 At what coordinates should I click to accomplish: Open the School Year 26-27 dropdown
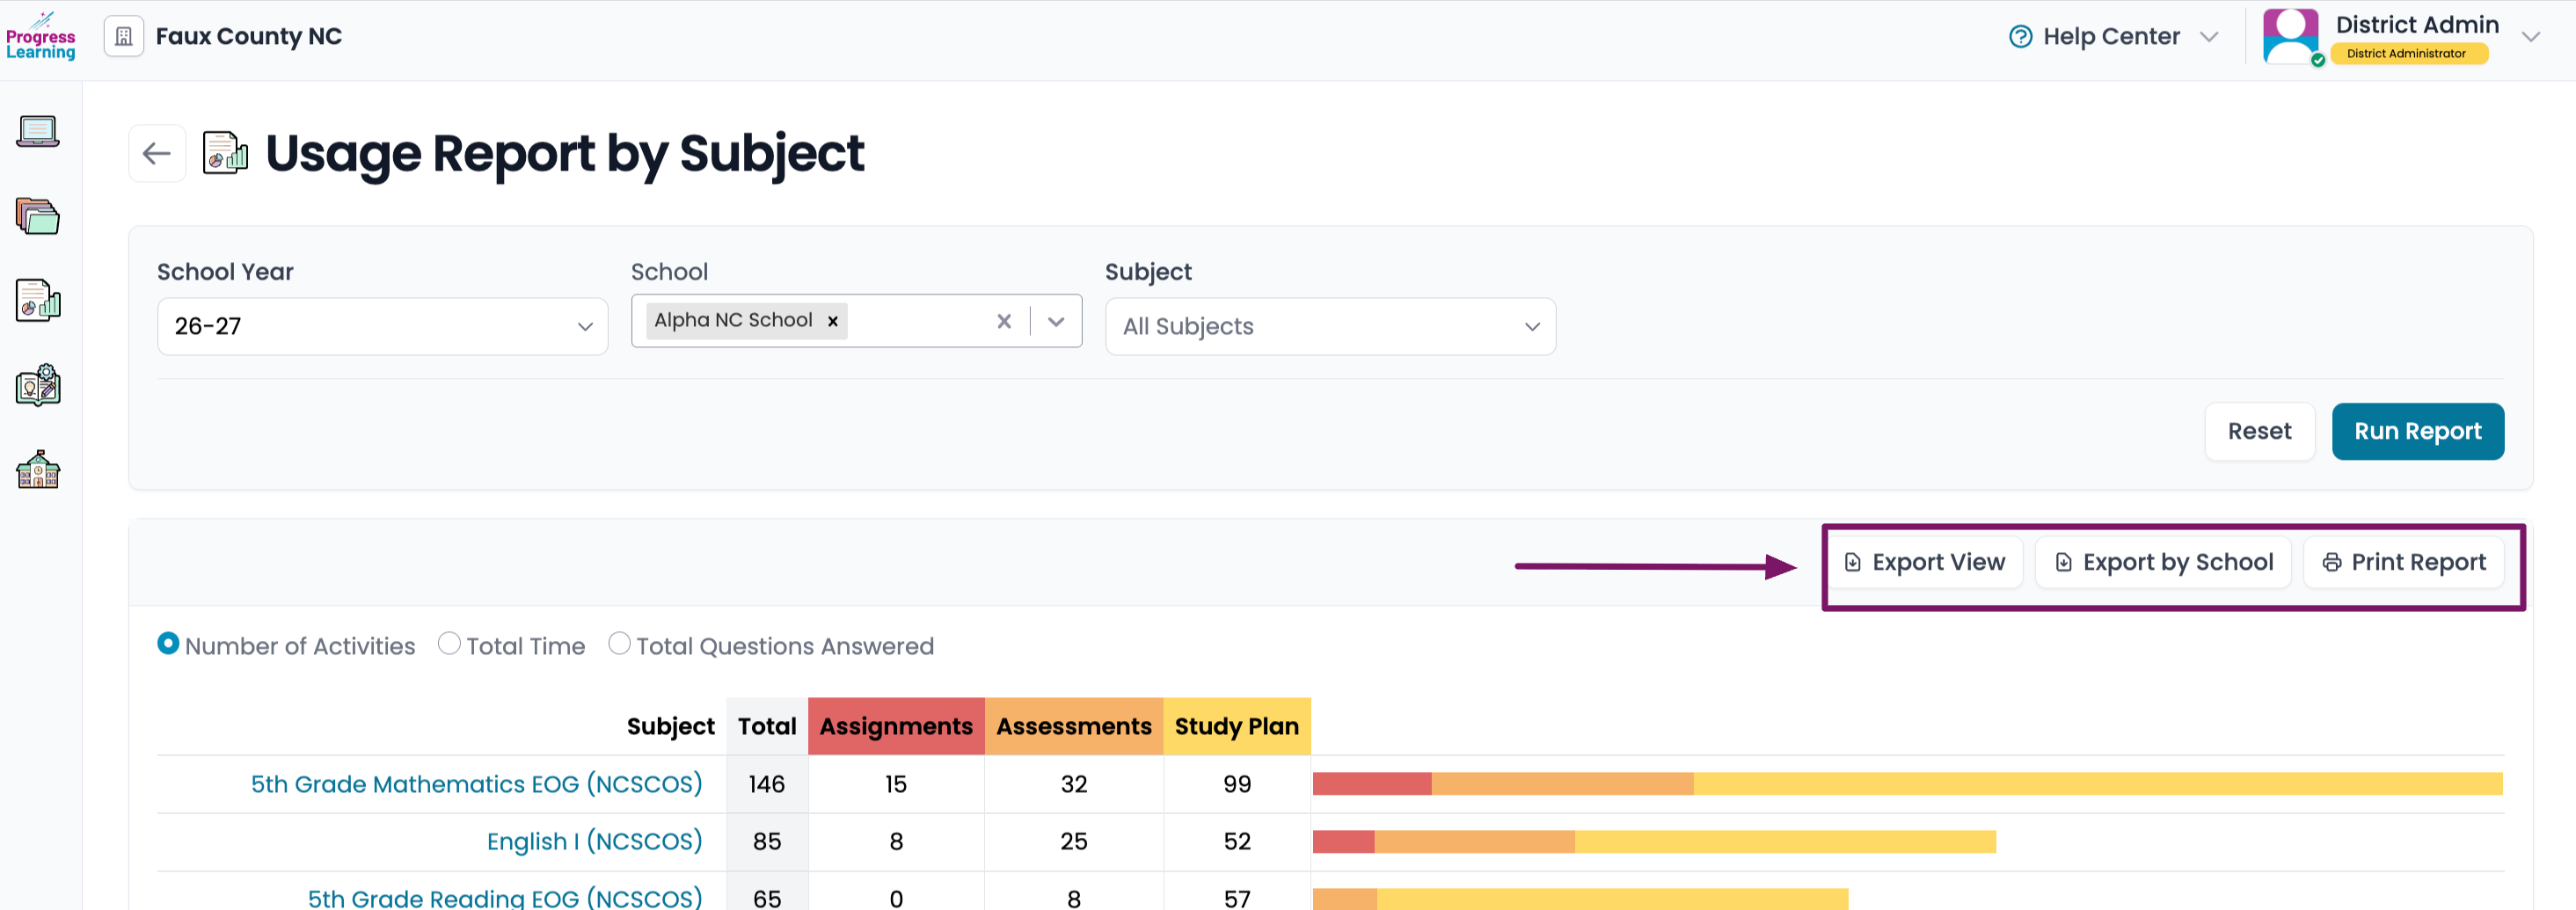click(382, 326)
